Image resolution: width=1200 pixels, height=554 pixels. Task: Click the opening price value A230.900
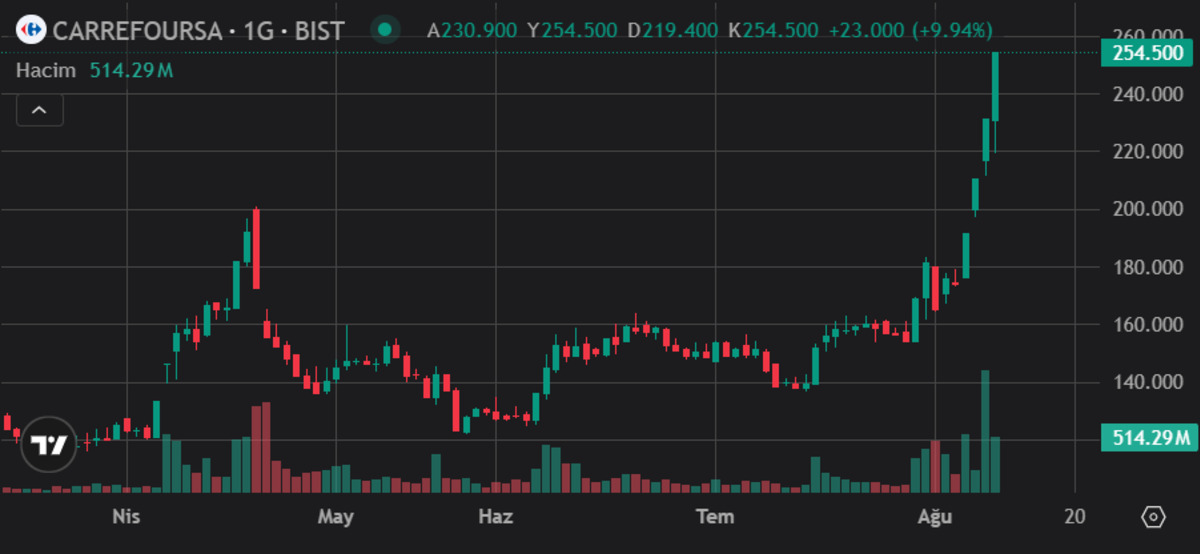472,30
